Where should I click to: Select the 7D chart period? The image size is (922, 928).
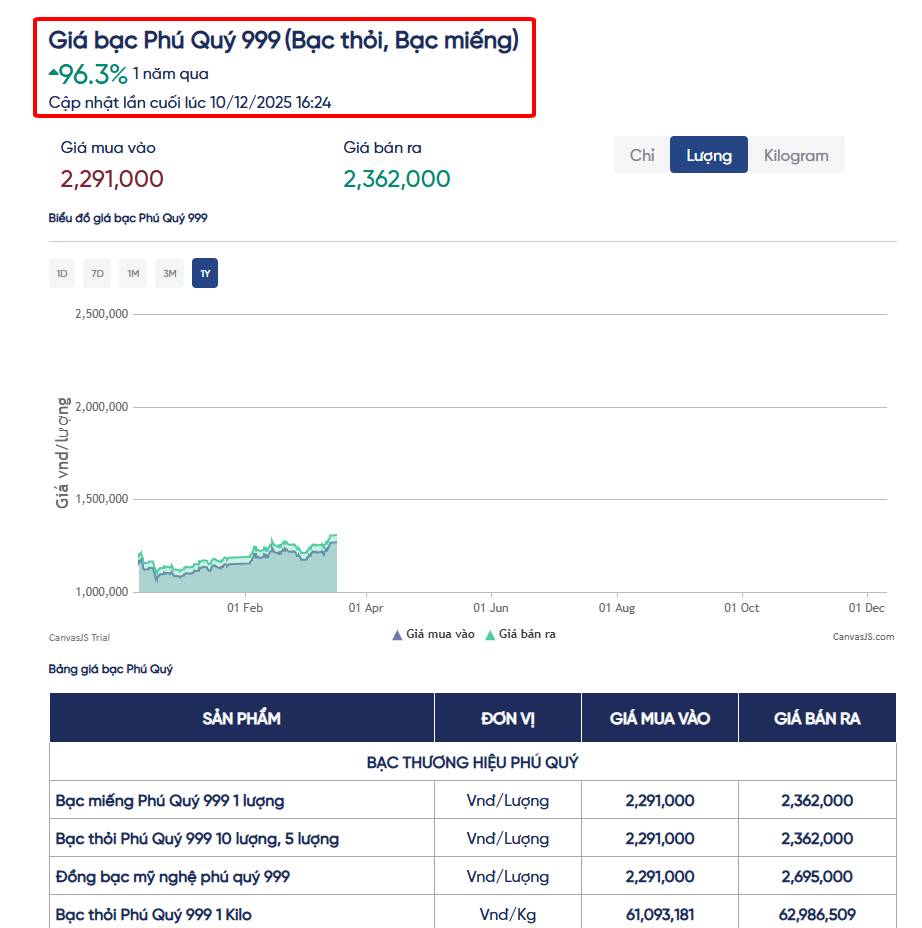click(97, 272)
